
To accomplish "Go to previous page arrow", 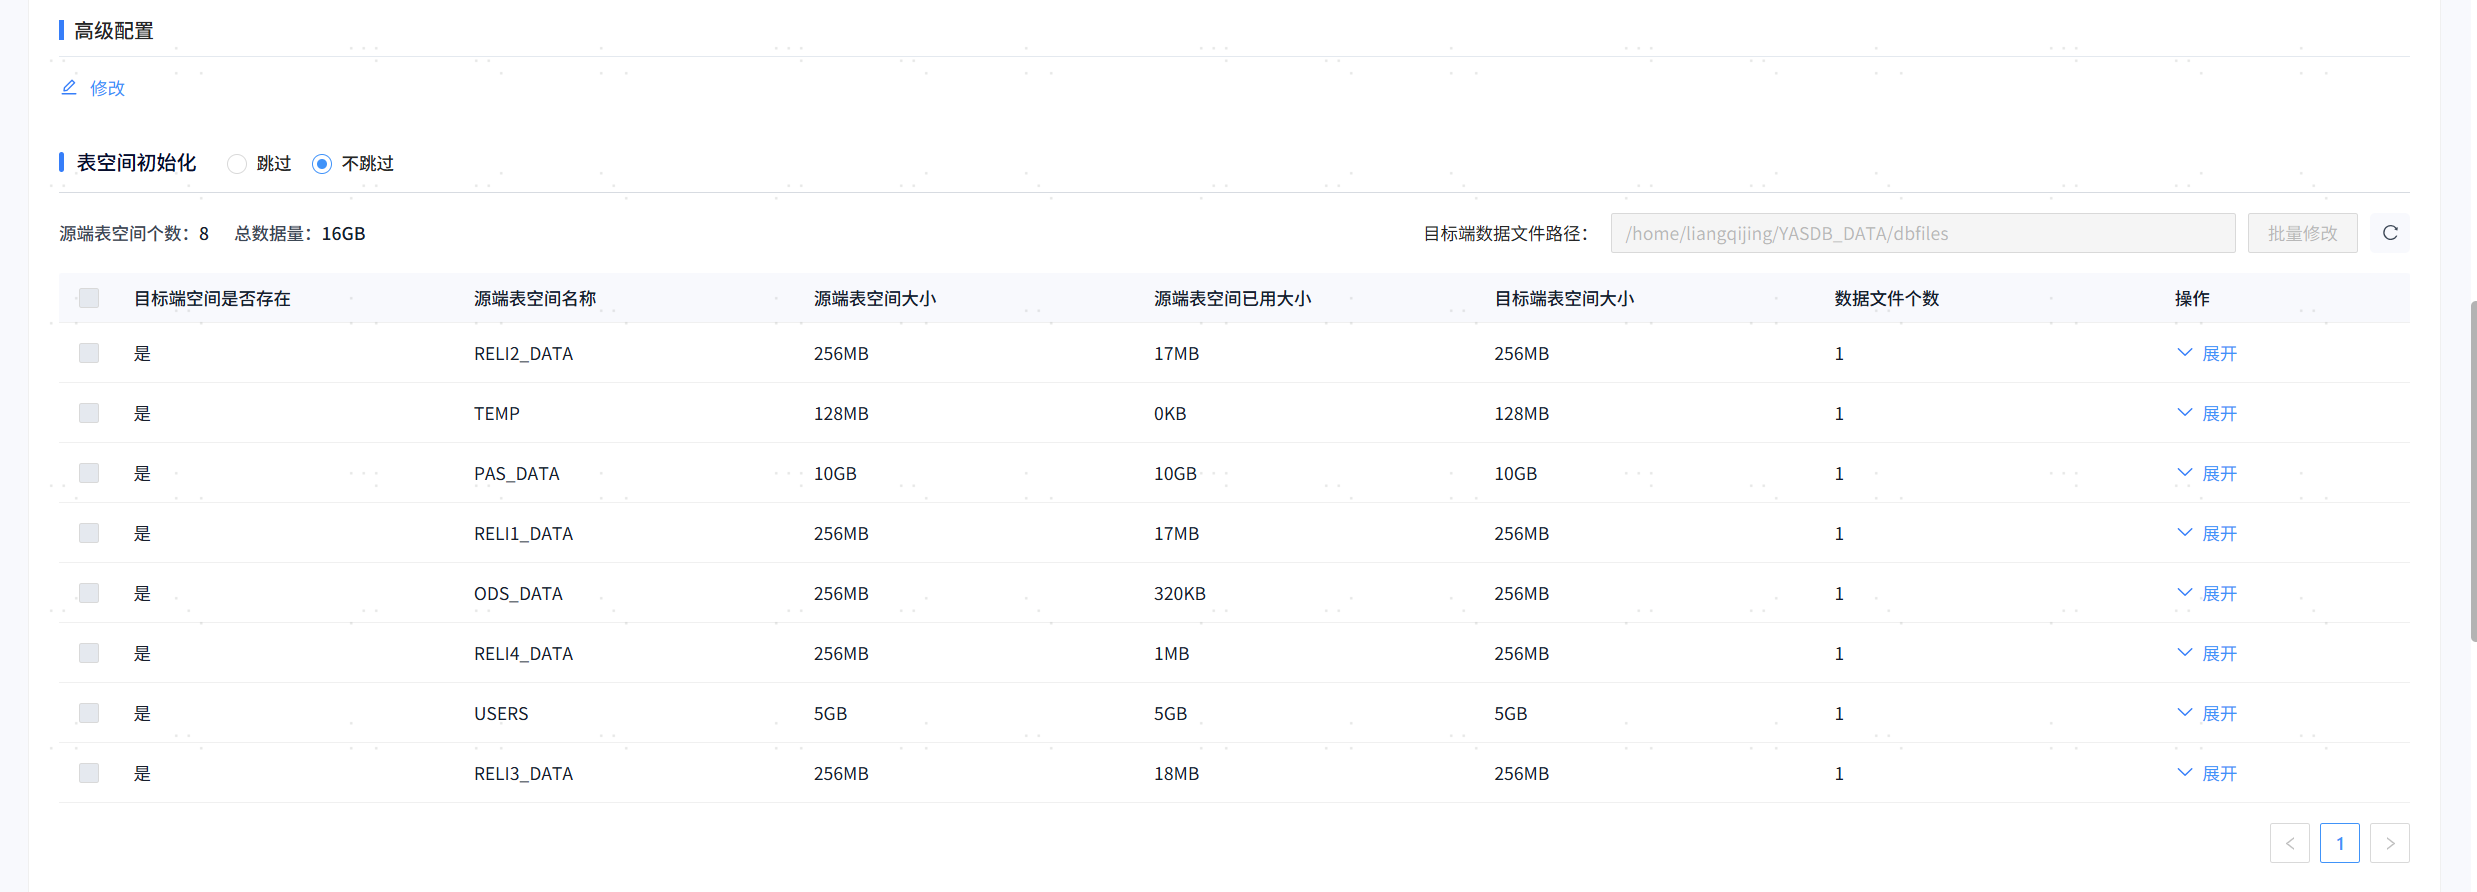I will [2289, 843].
